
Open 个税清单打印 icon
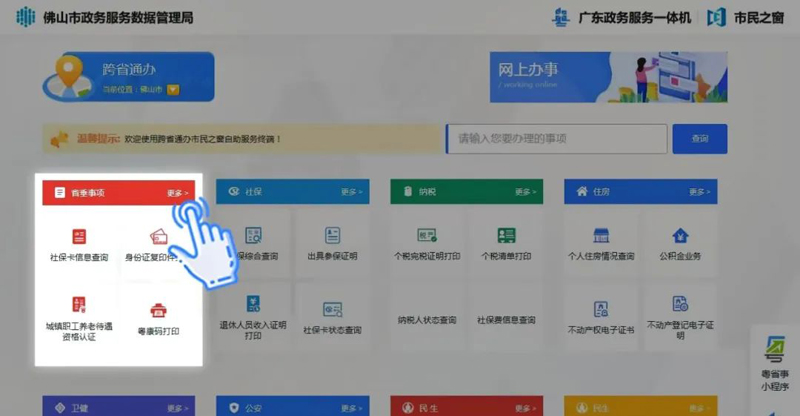(x=506, y=237)
